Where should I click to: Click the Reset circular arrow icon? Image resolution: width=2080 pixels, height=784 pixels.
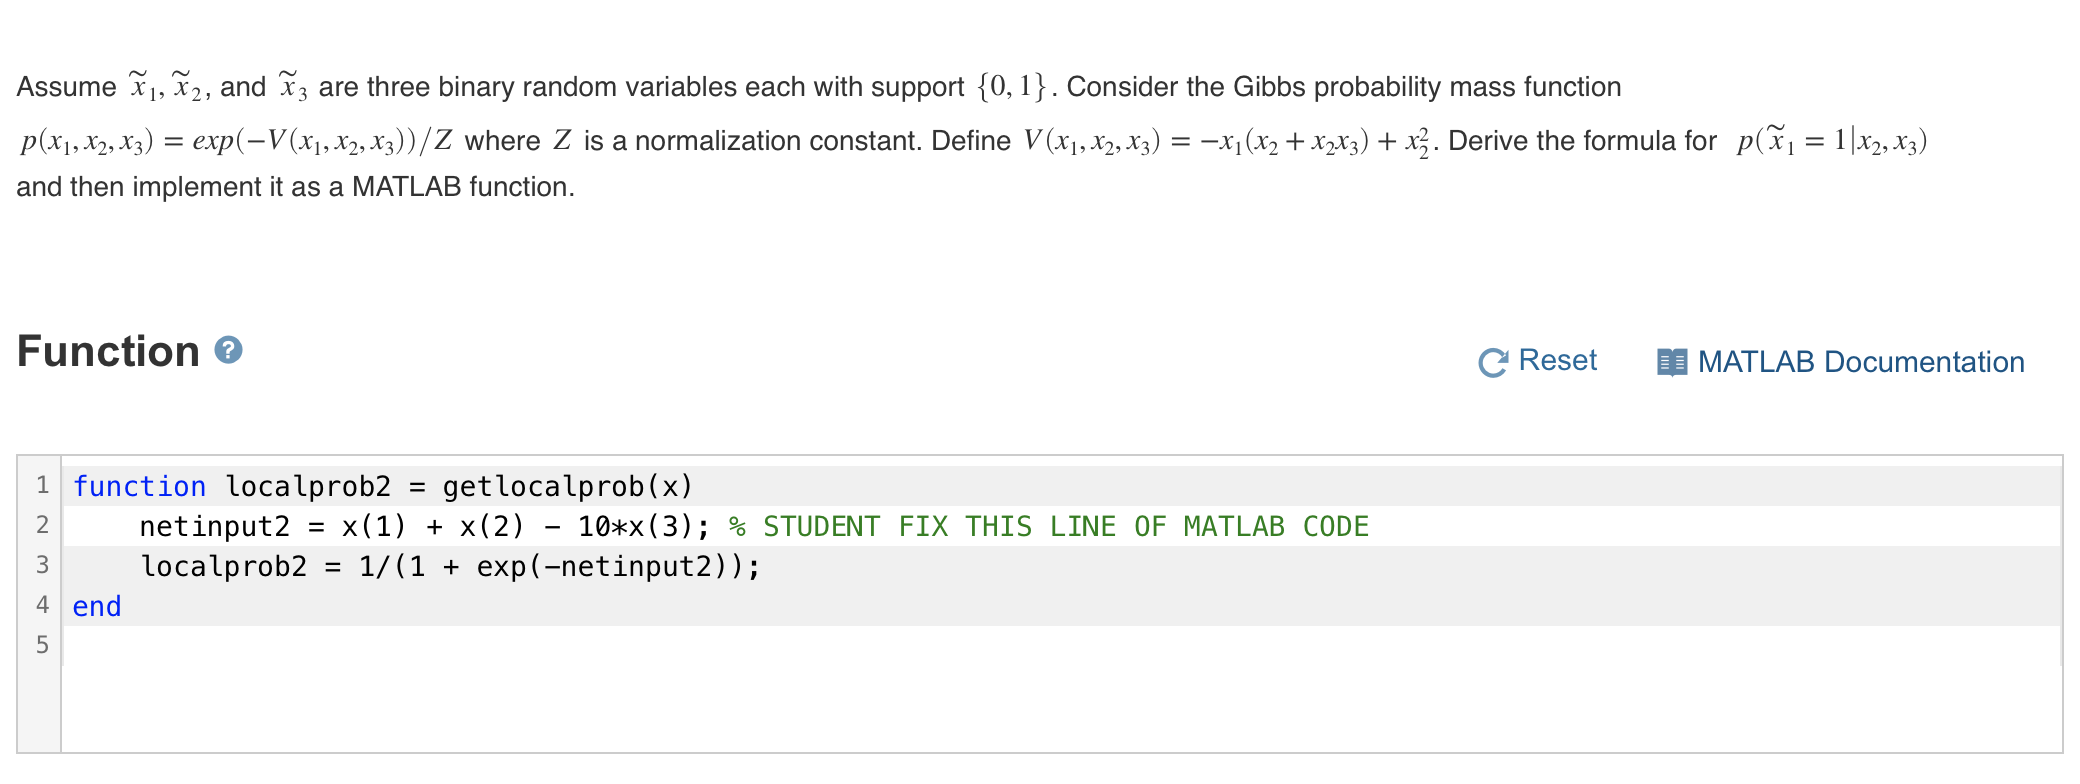1492,362
